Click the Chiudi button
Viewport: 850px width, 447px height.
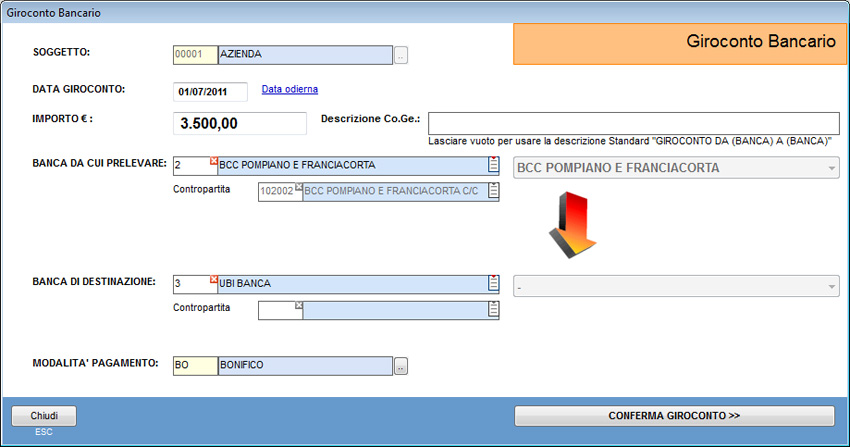click(44, 415)
